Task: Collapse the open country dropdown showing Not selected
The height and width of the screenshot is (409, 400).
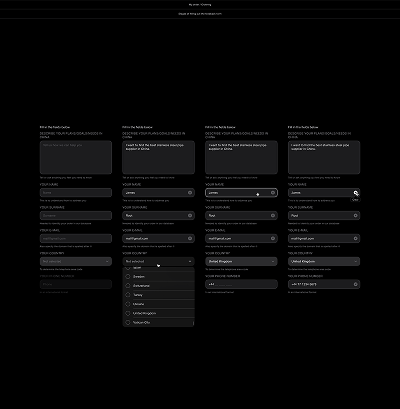Action: [158, 261]
